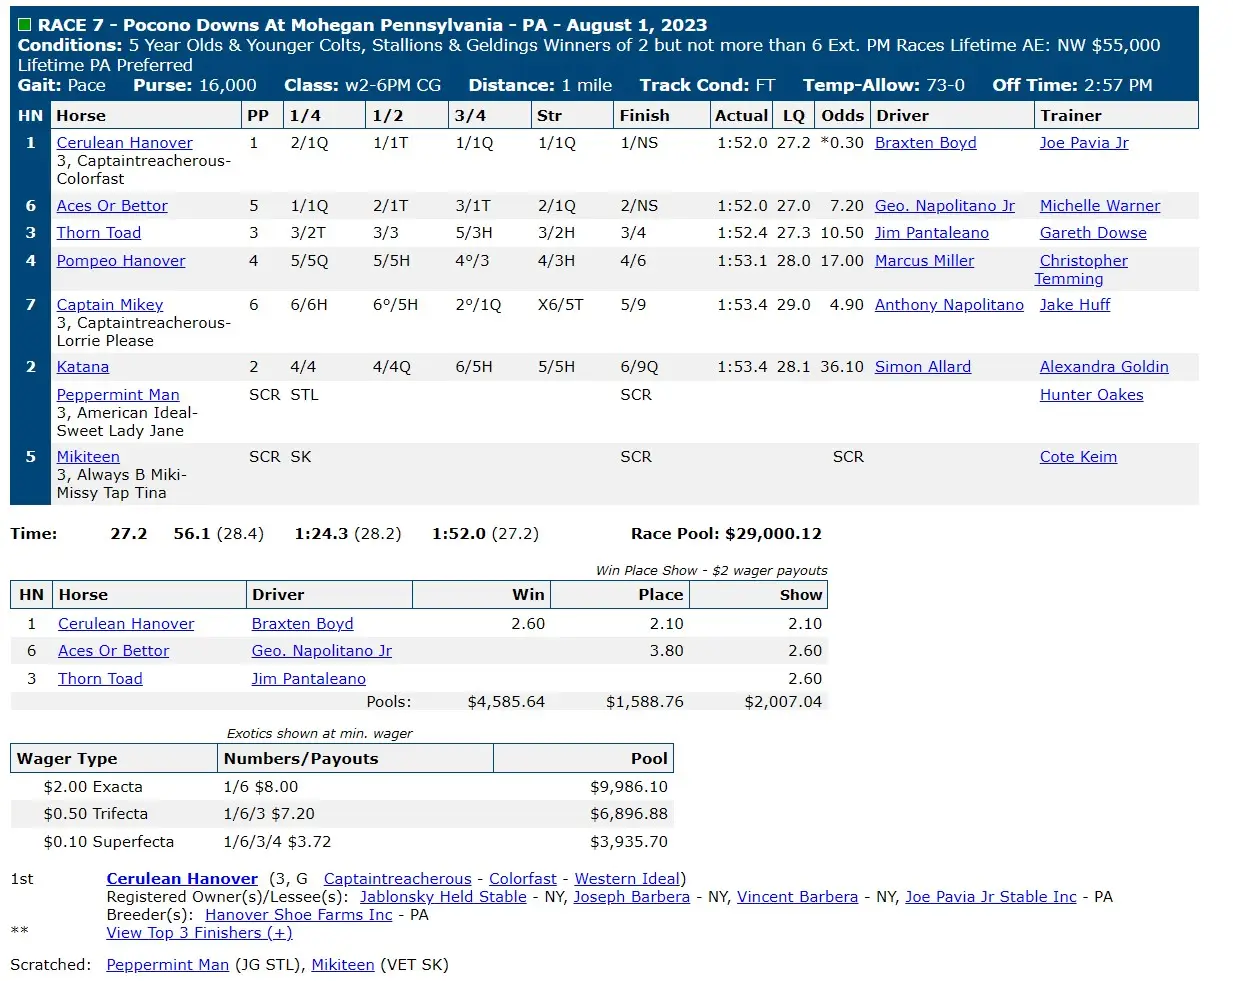Viewport: 1233px width, 981px height.
Task: Expand View Top 3 Finishers (+)
Action: click(x=200, y=933)
